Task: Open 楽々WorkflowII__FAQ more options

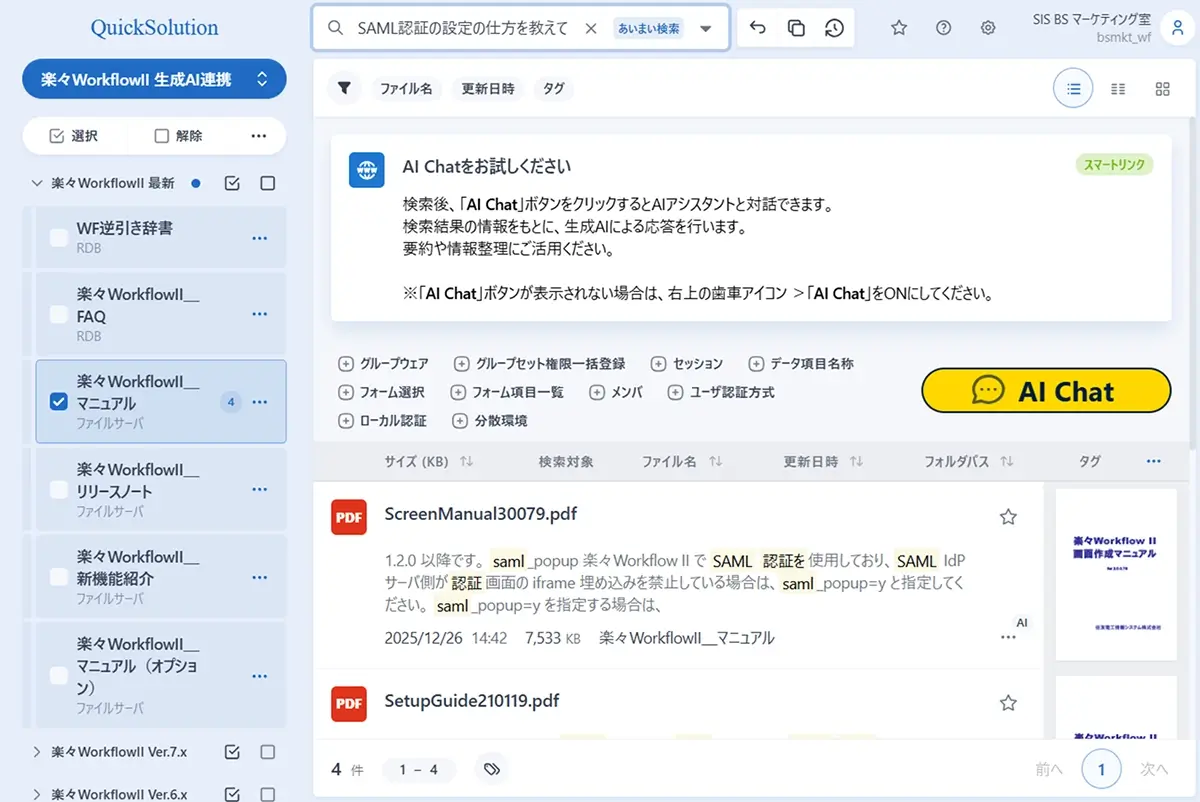Action: point(260,314)
